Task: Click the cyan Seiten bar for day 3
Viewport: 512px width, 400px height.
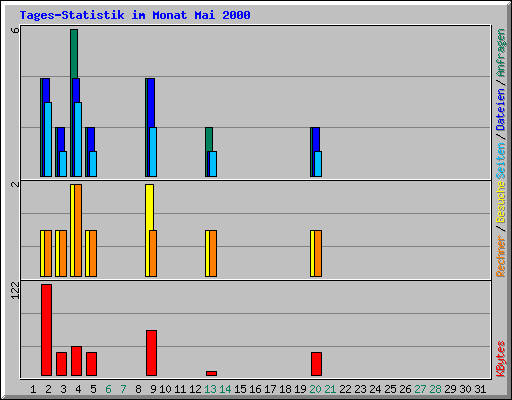Action: (x=63, y=164)
